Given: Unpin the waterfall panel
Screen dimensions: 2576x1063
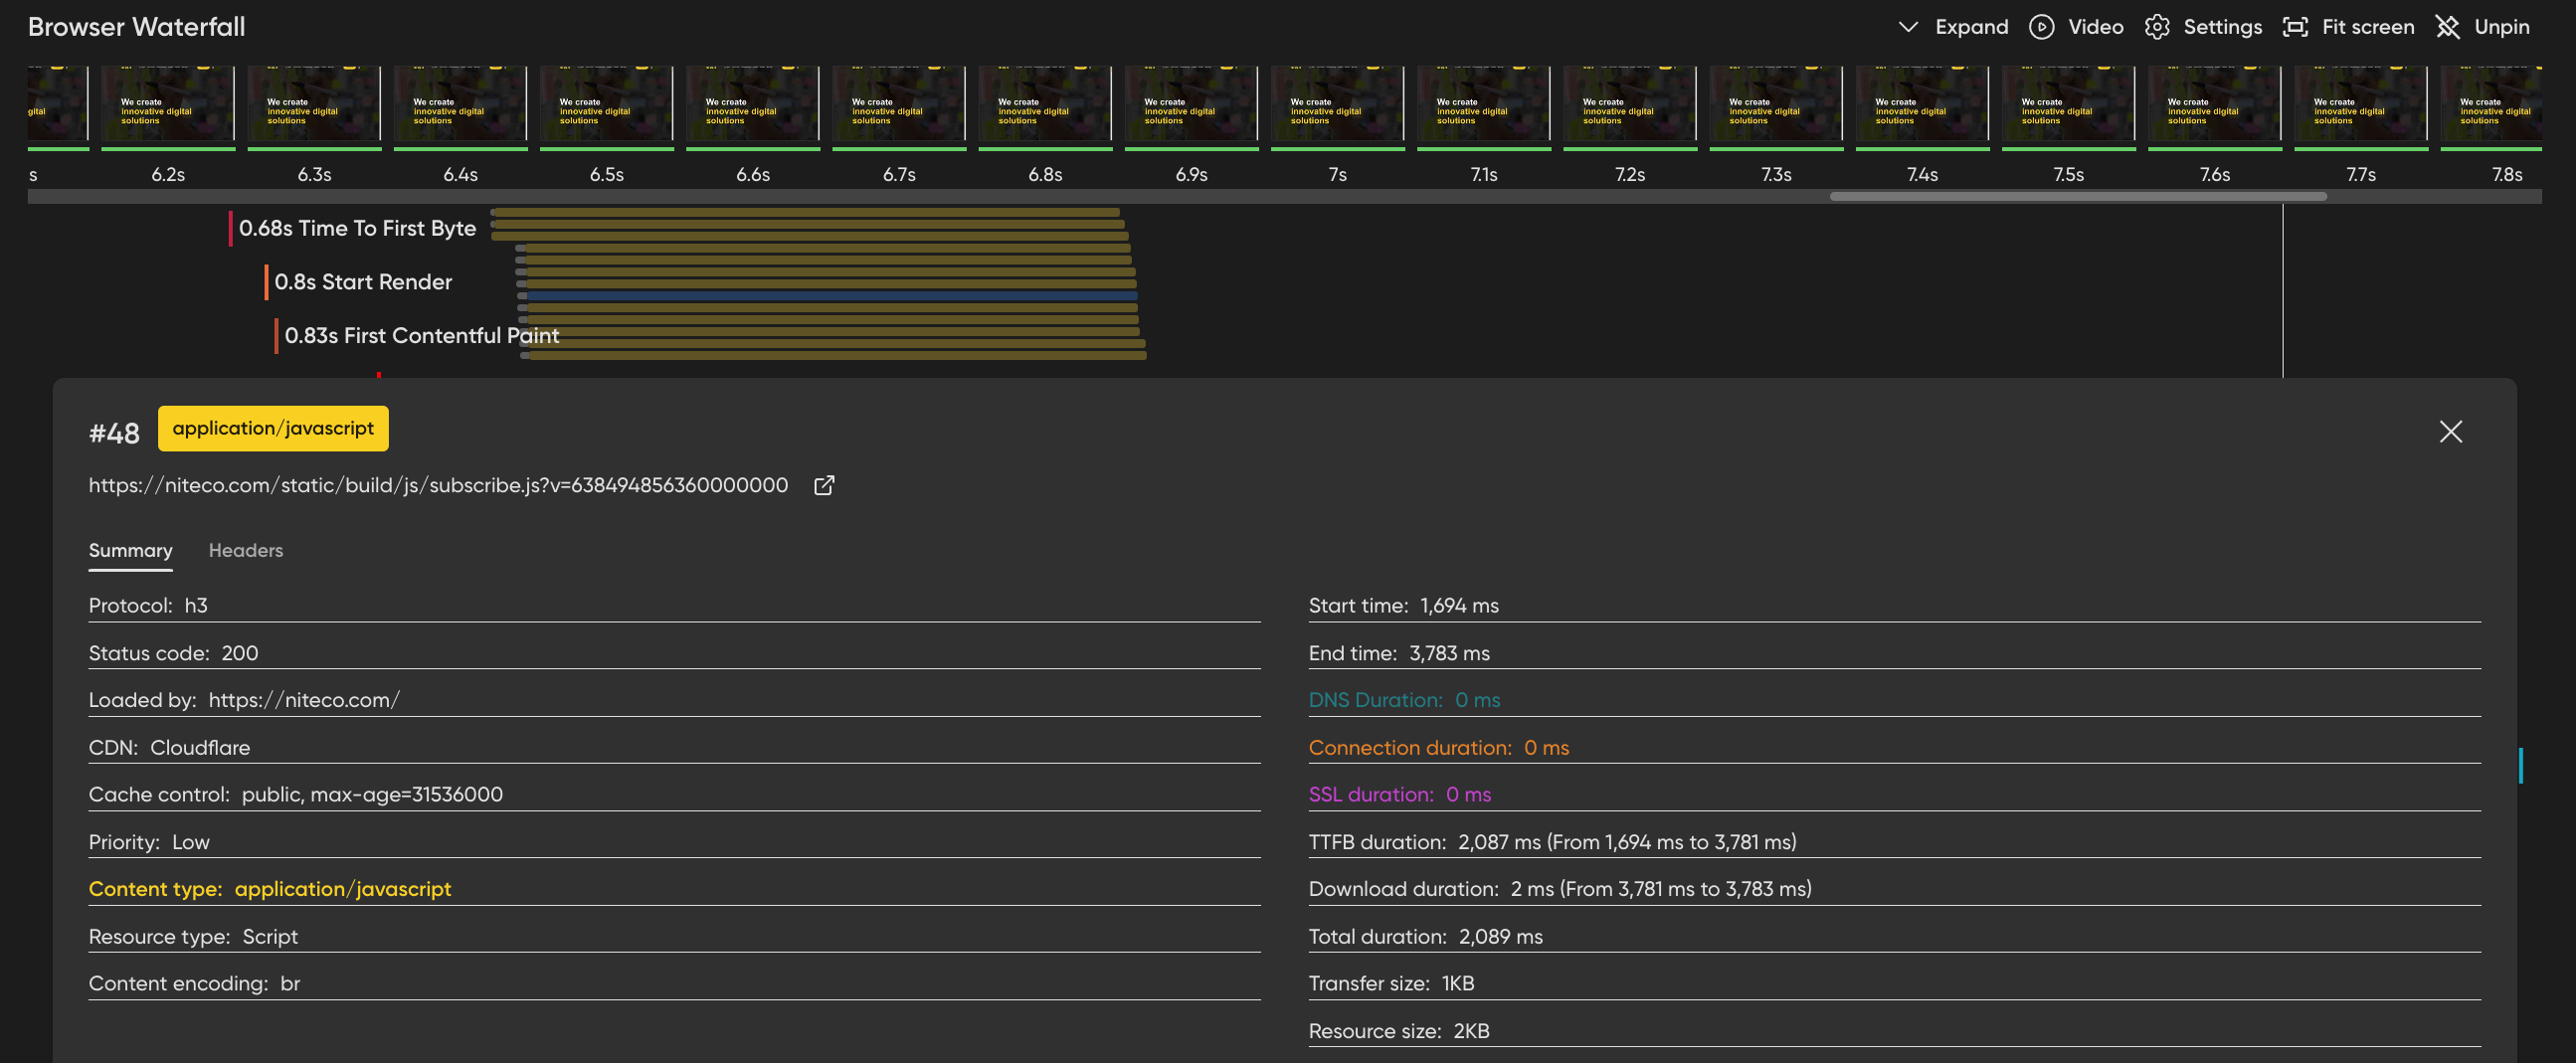Looking at the screenshot, I should (2449, 27).
